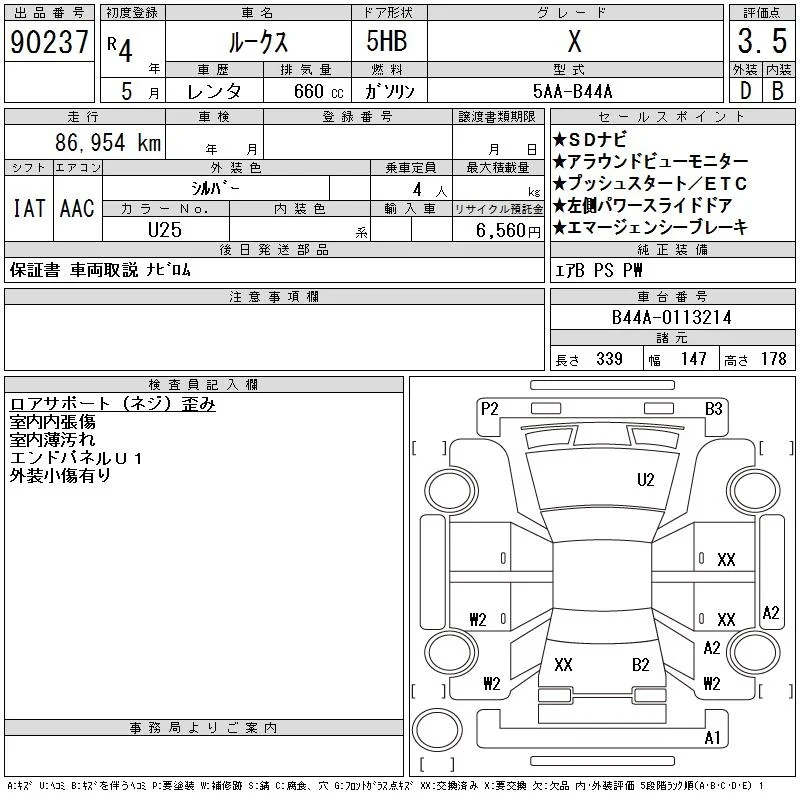Click sales point '★SDナビ'
Image resolution: width=800 pixels, height=800 pixels.
pos(590,140)
